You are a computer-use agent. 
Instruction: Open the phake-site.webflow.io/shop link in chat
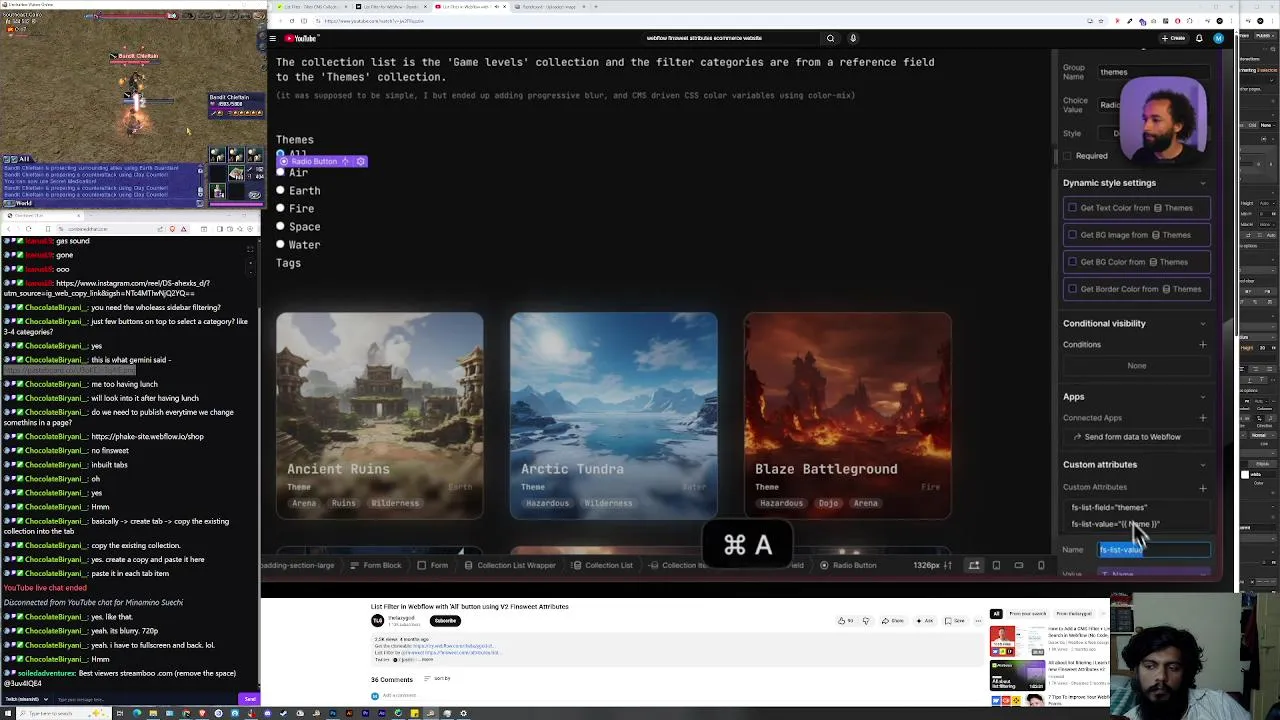[147, 437]
